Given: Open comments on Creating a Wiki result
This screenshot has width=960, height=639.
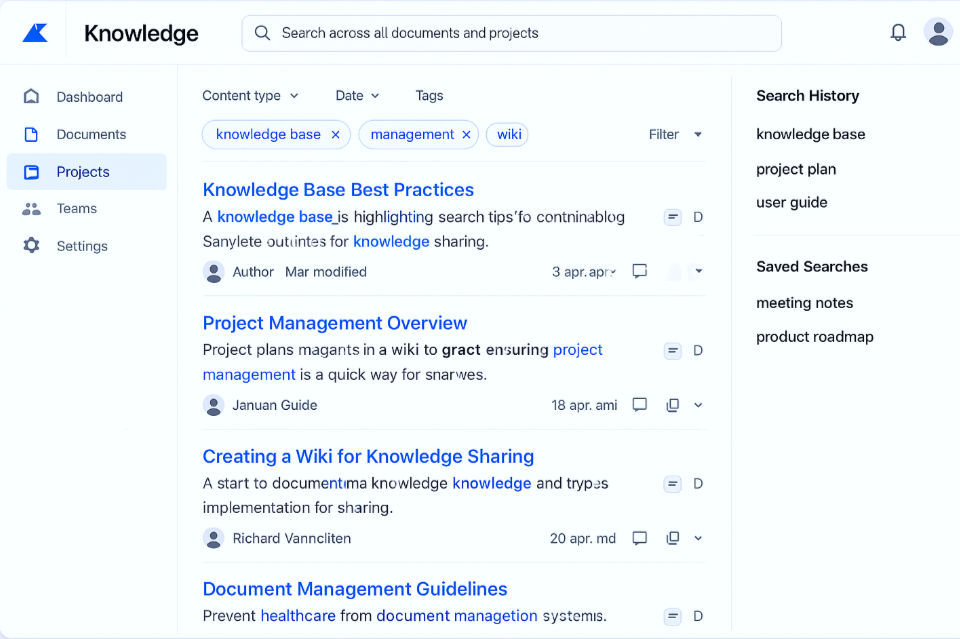Looking at the screenshot, I should coord(639,538).
